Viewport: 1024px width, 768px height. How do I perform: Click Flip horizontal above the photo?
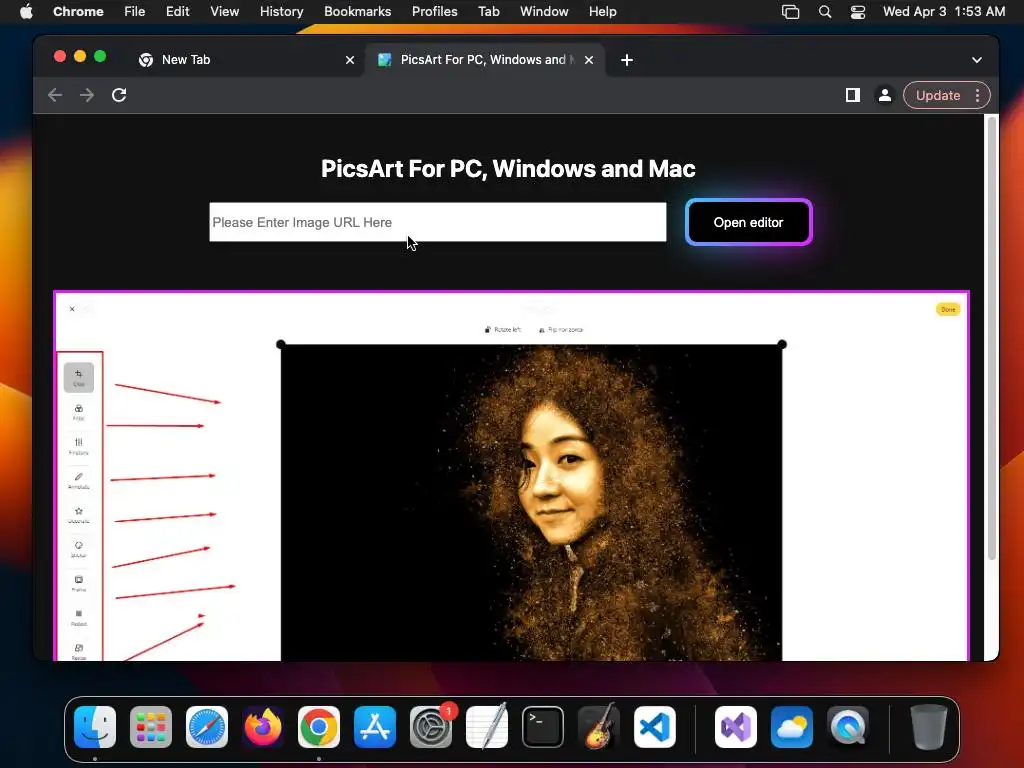[x=560, y=330]
